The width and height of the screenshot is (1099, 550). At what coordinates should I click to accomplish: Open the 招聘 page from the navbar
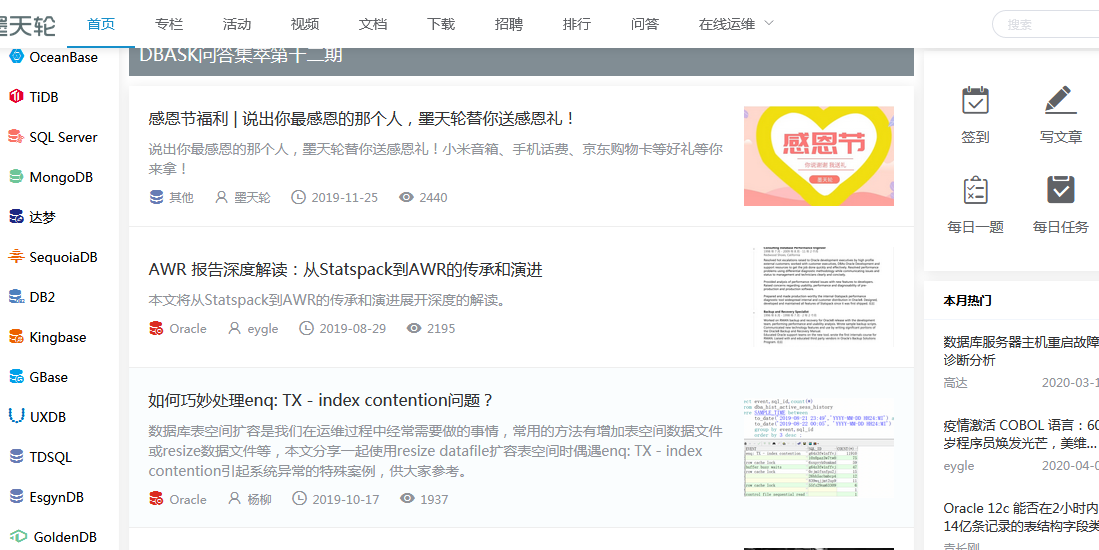click(509, 24)
